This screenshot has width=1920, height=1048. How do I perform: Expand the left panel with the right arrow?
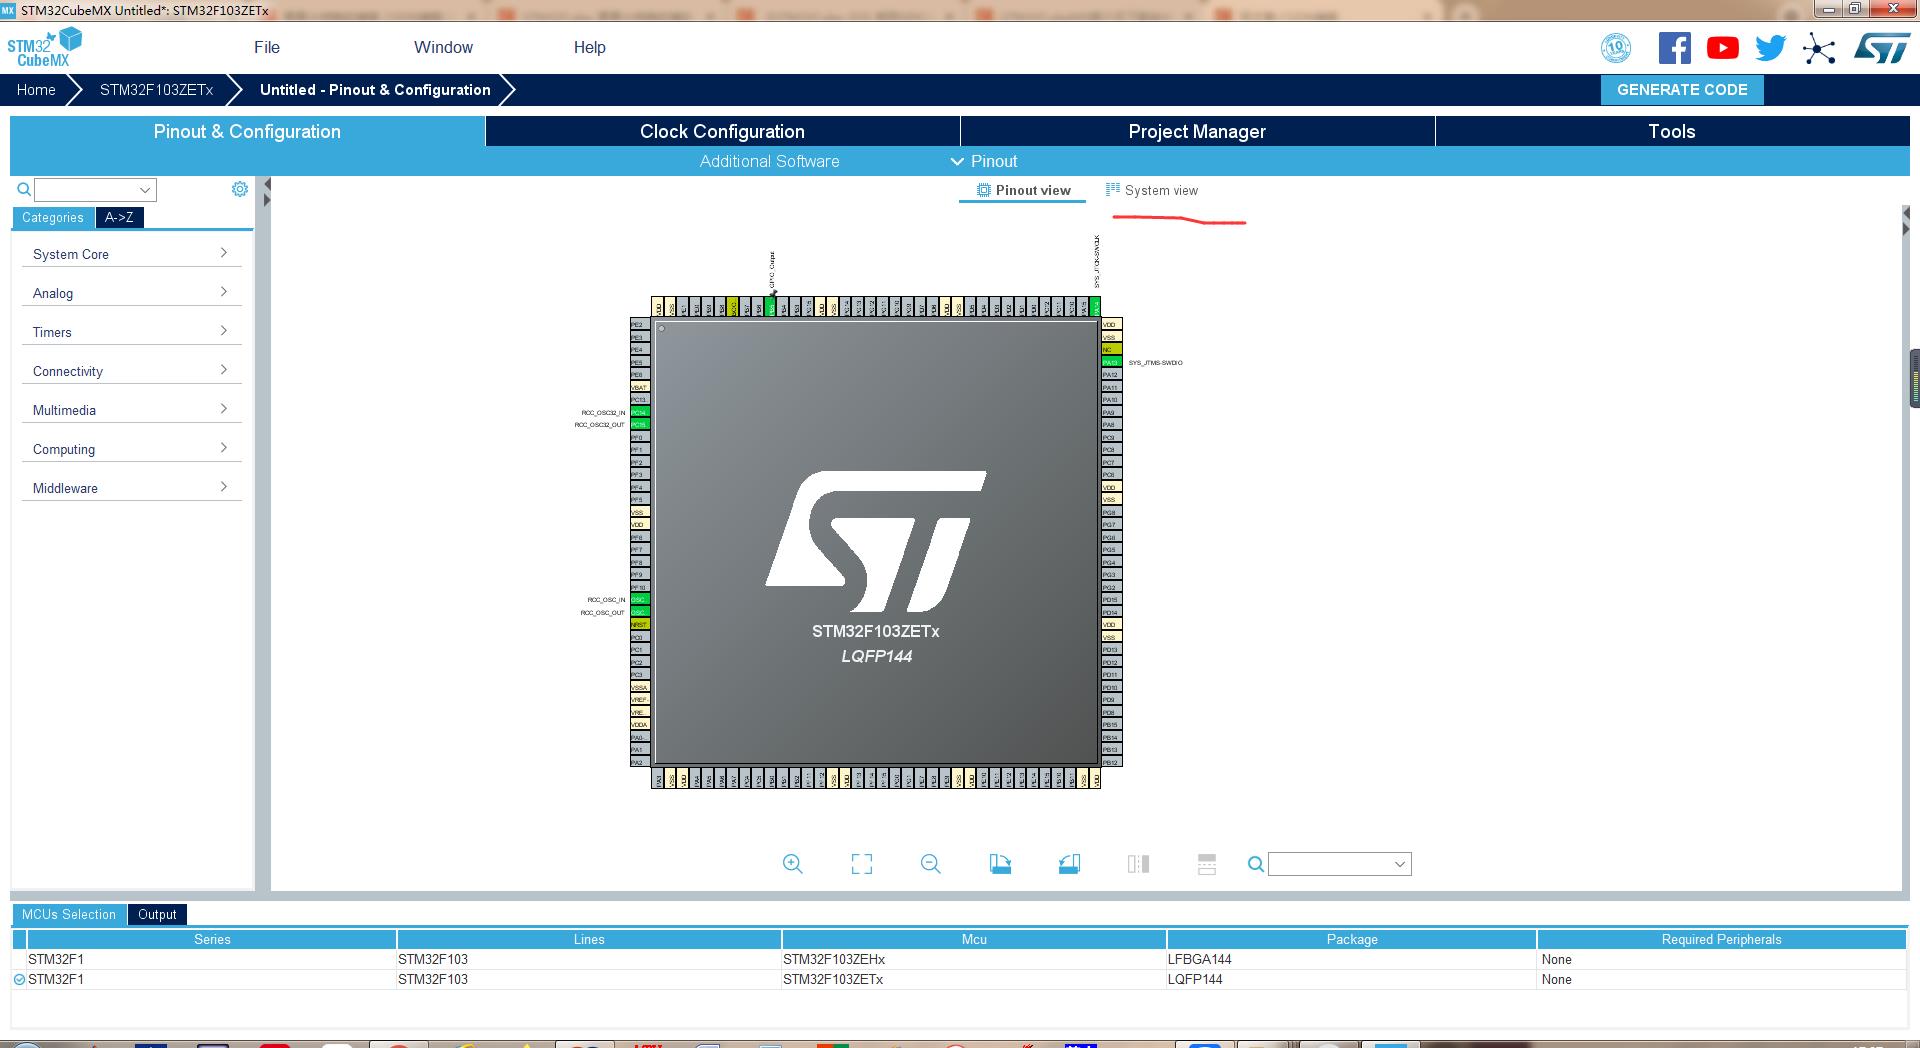point(267,200)
